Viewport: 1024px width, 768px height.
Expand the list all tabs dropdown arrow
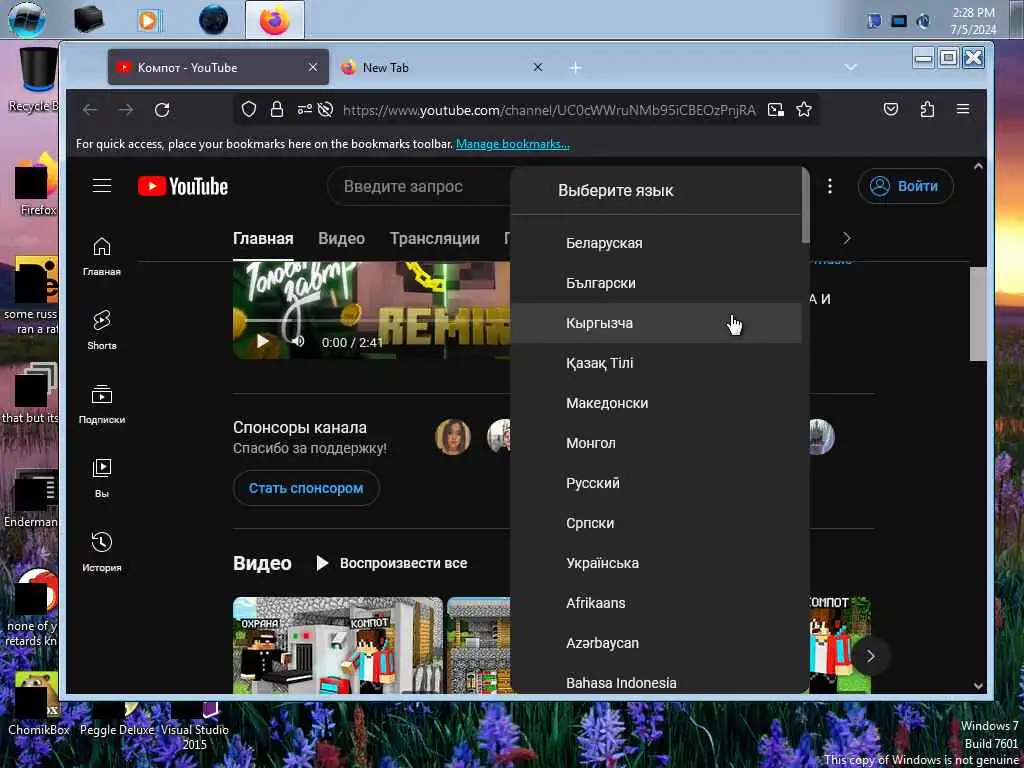[850, 67]
